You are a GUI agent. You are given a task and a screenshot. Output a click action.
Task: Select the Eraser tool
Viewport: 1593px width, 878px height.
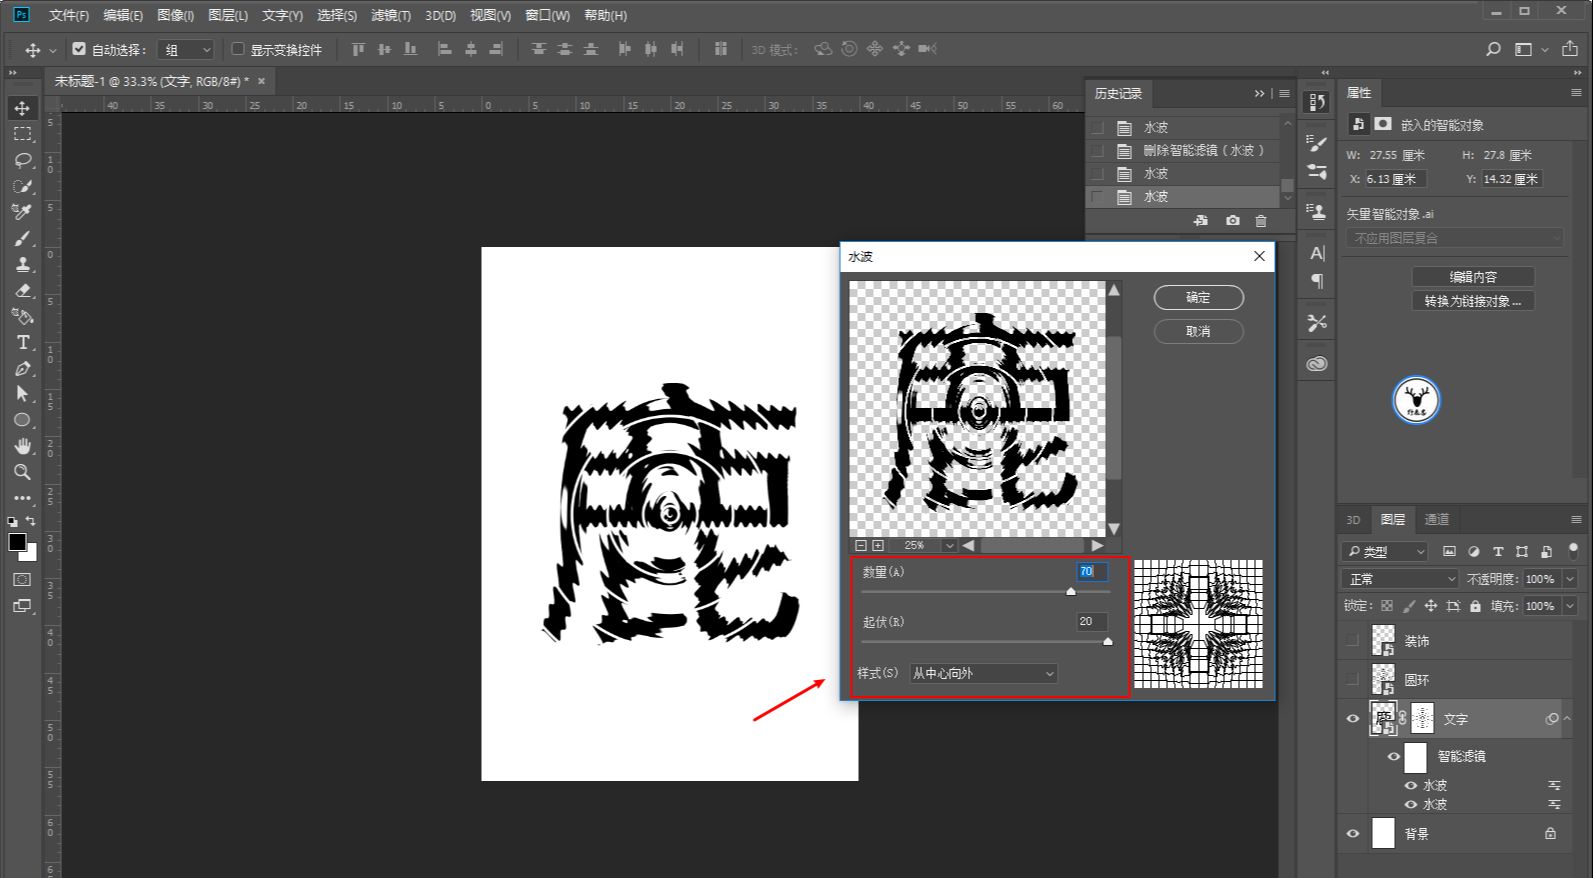tap(22, 290)
